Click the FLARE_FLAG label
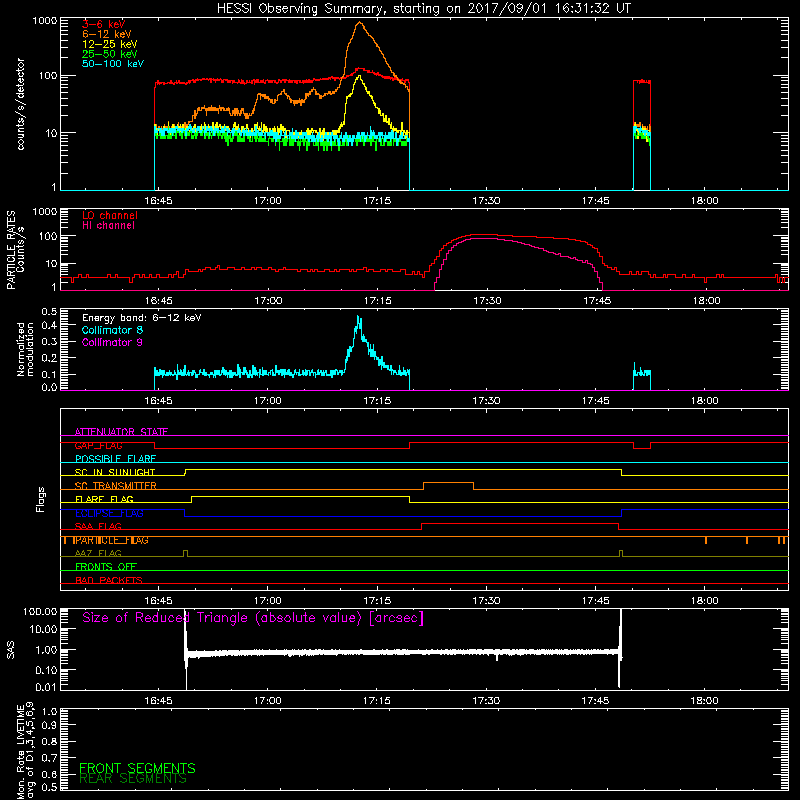This screenshot has height=800, width=800. 104,499
